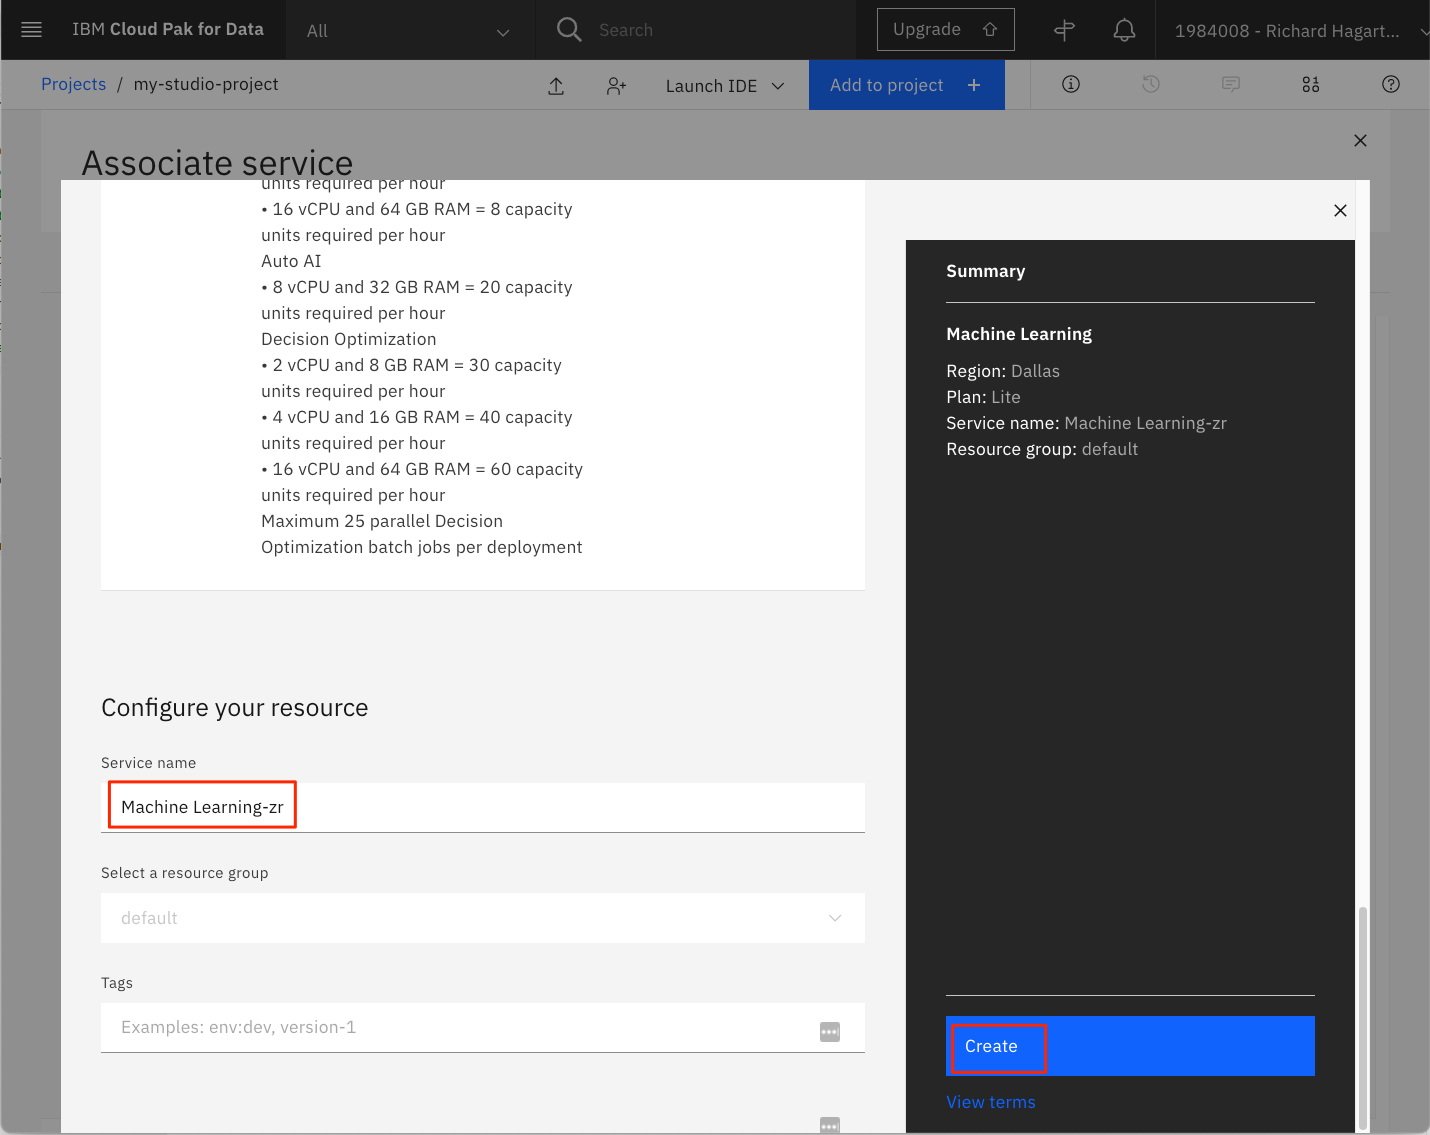Open the notifications bell
This screenshot has width=1430, height=1135.
coord(1124,30)
